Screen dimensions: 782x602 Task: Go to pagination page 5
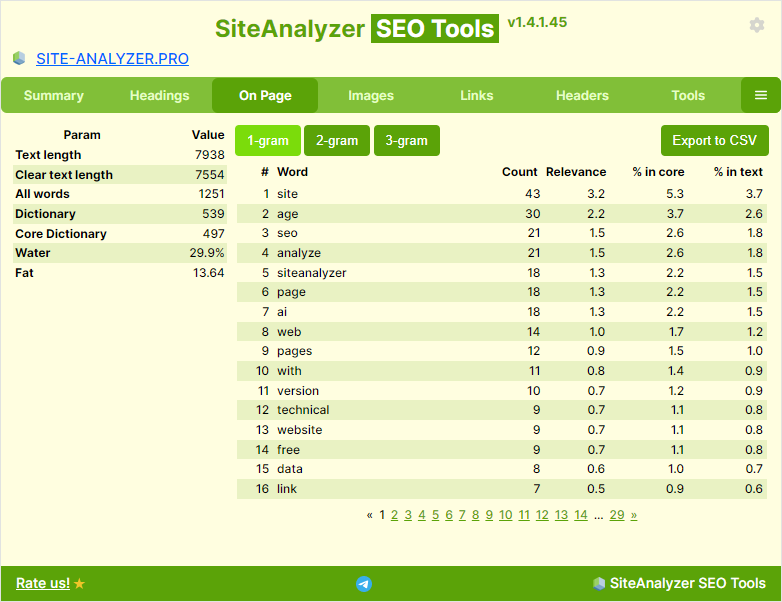[x=435, y=515]
